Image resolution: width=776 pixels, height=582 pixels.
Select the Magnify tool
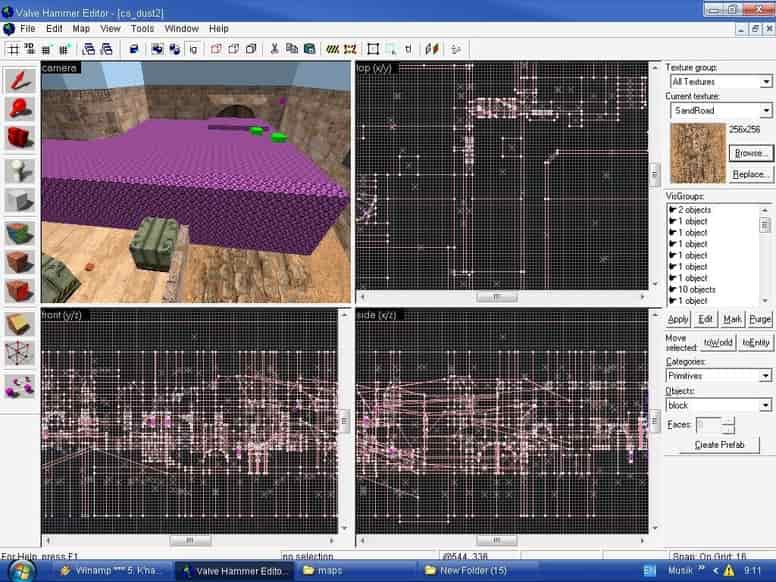point(20,108)
